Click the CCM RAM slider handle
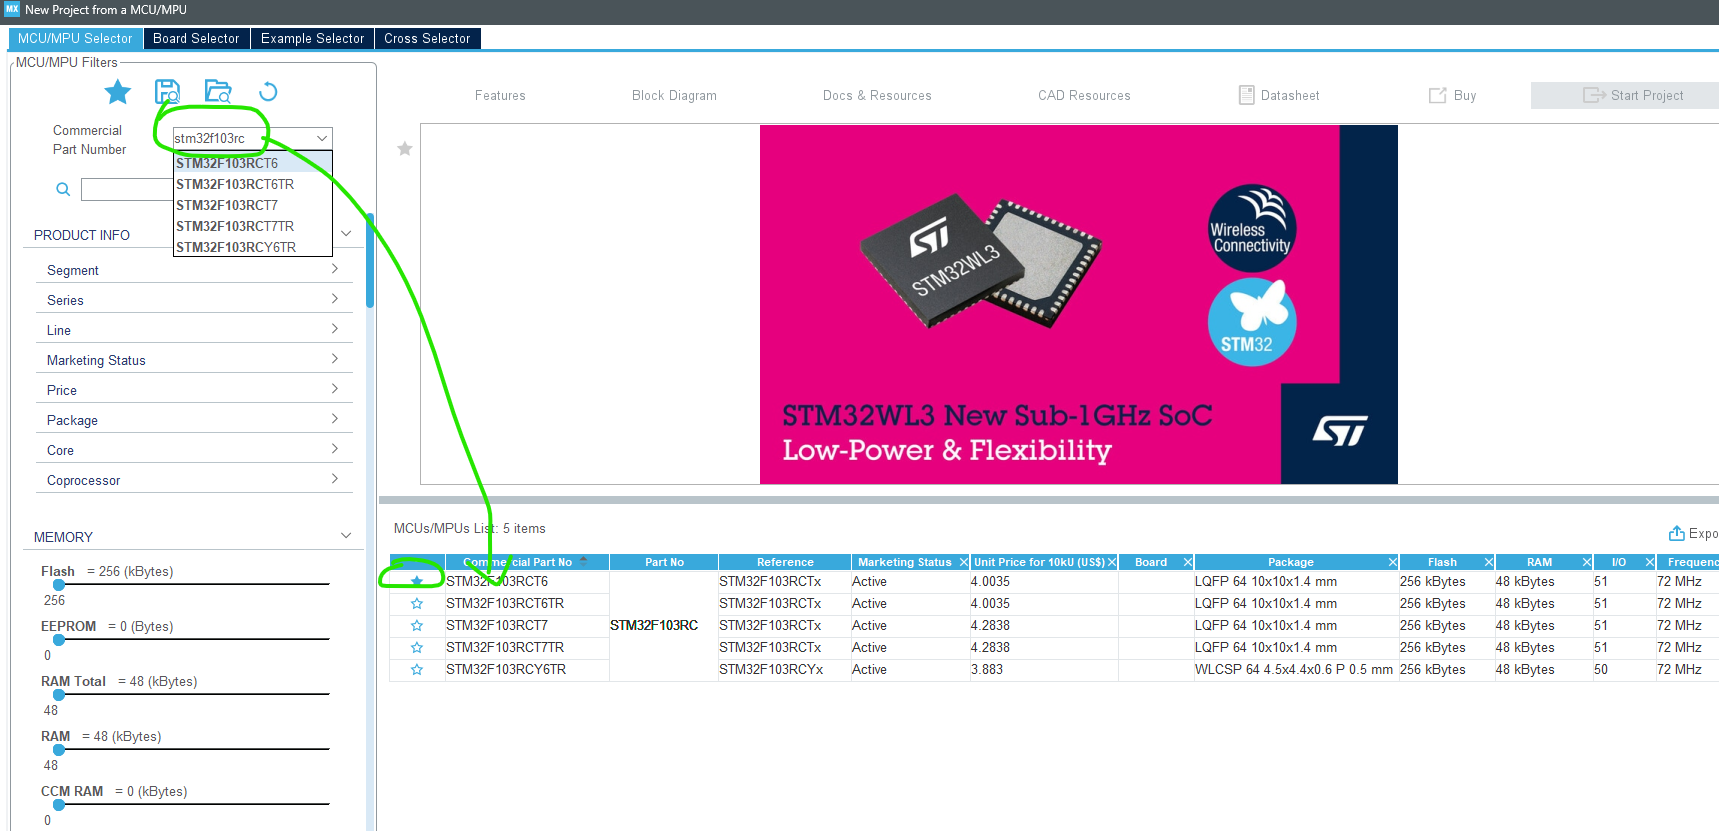Image resolution: width=1719 pixels, height=831 pixels. coord(59,805)
